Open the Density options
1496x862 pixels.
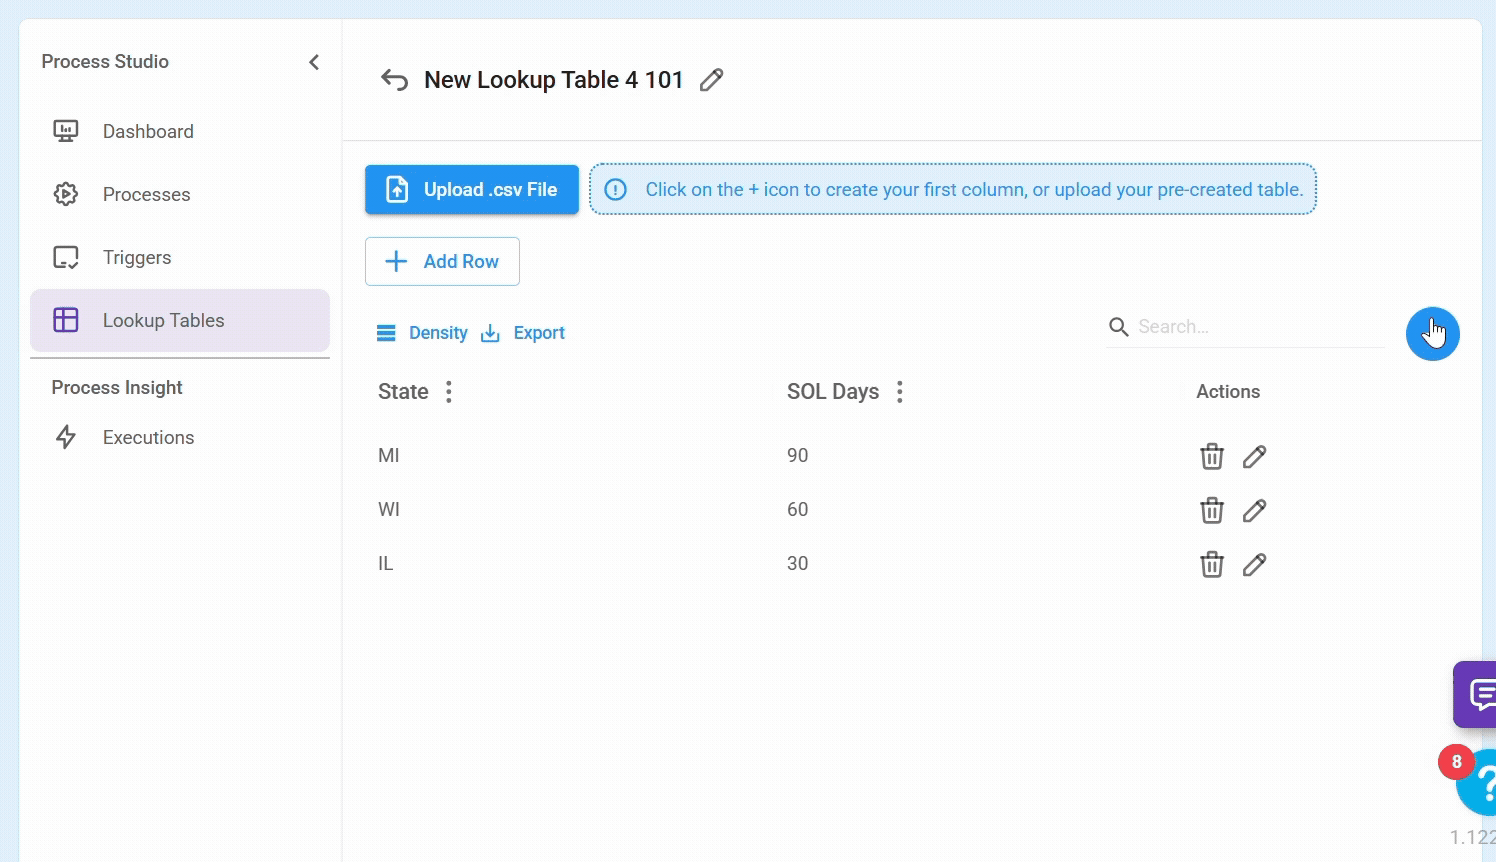(x=422, y=333)
